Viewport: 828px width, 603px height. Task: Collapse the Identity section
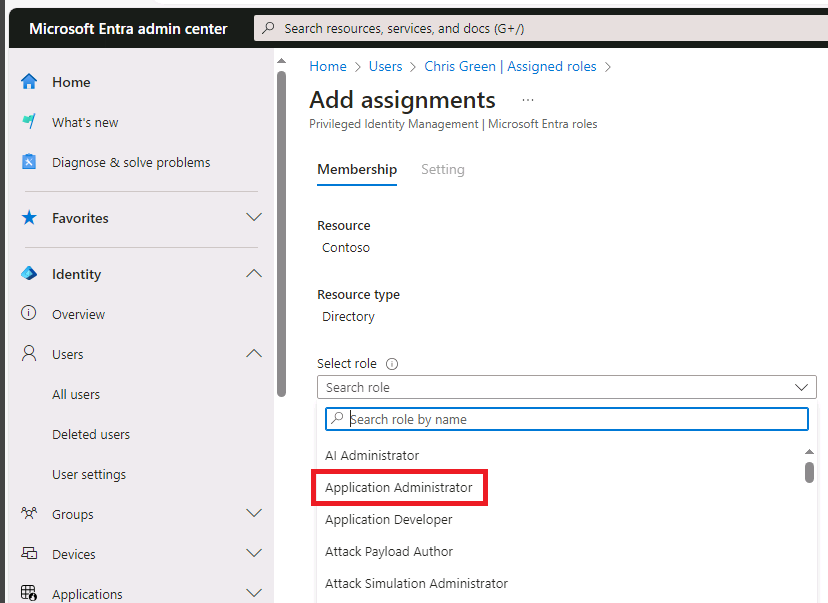pyautogui.click(x=254, y=273)
